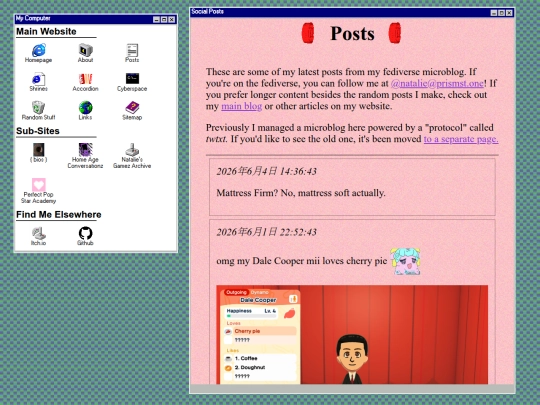Open the Sitemap help book icon
Viewport: 540px width, 405px height.
132,110
